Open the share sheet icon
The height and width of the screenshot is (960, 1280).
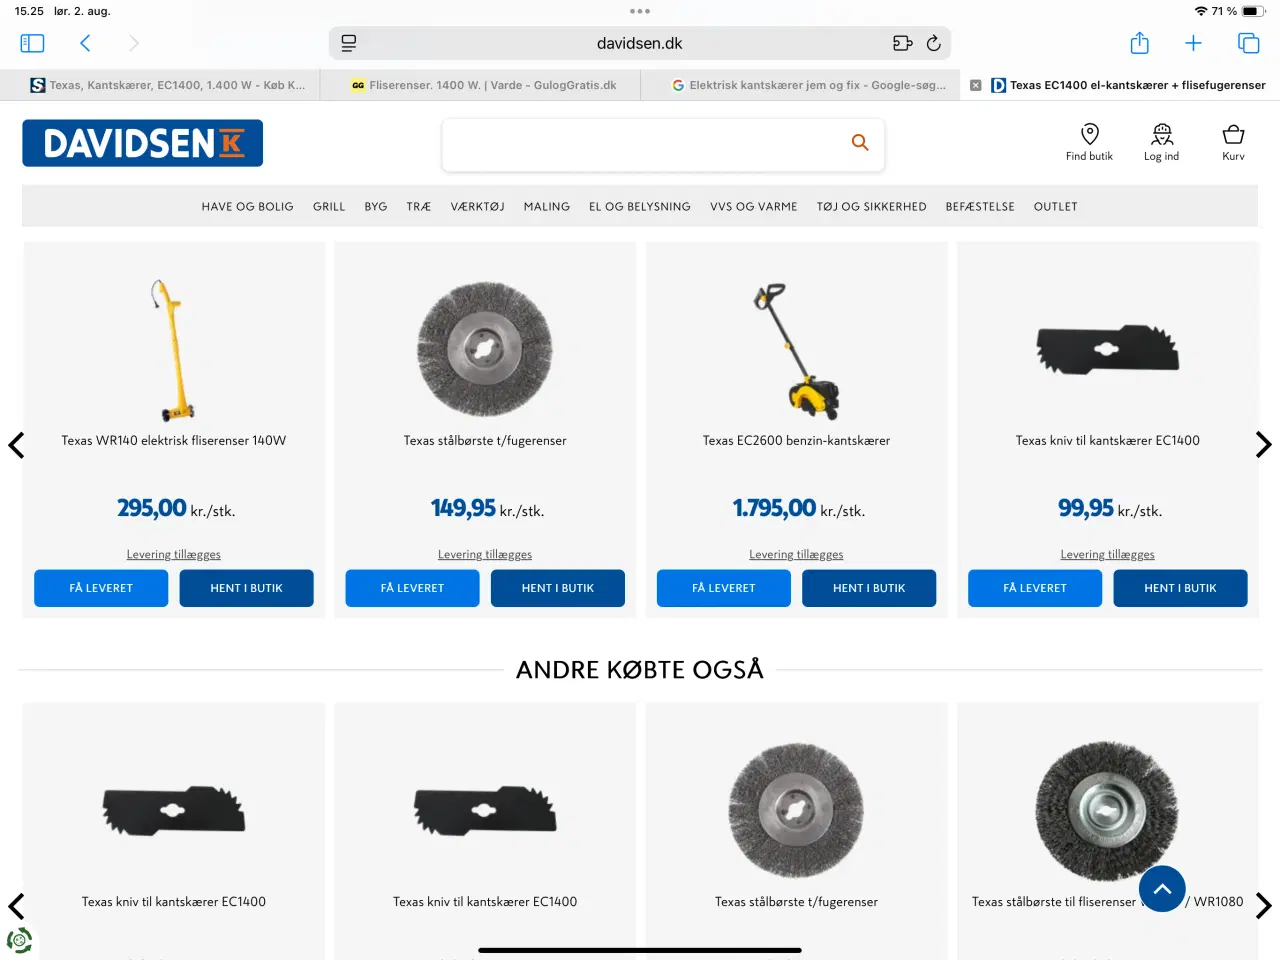[1139, 43]
